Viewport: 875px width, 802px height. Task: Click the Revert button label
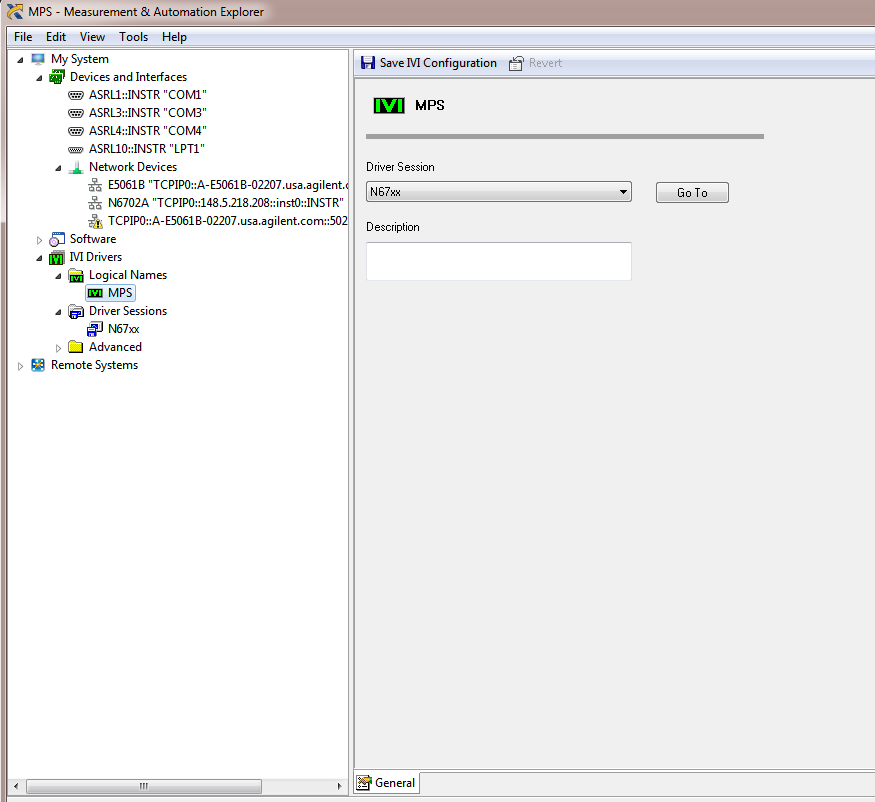pos(545,63)
